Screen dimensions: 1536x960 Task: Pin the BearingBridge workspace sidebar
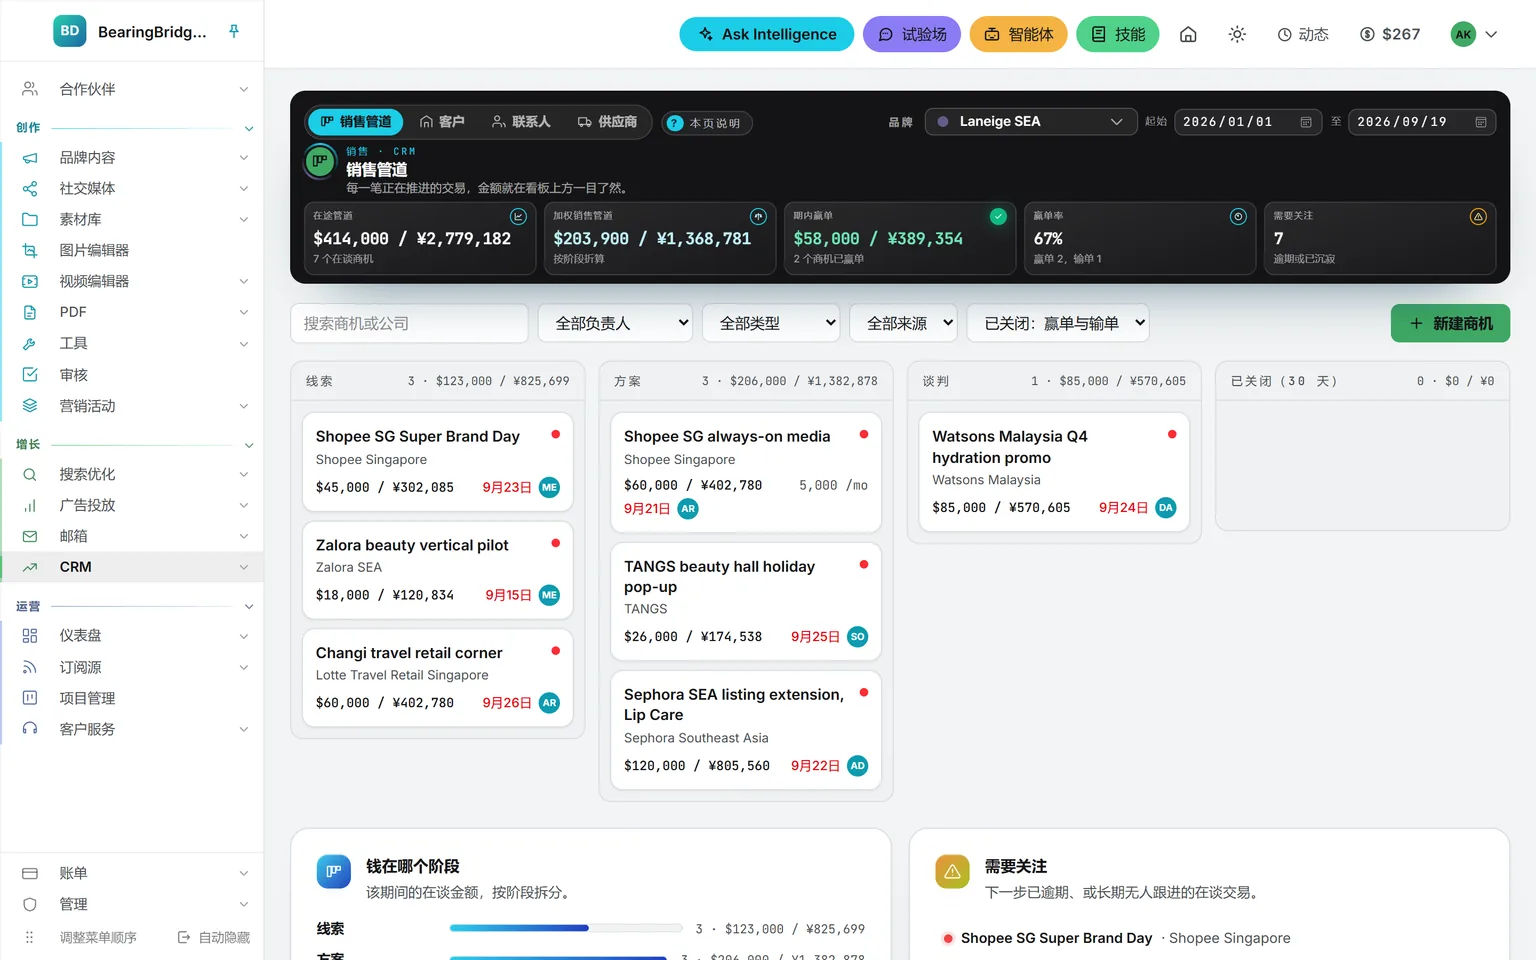234,31
